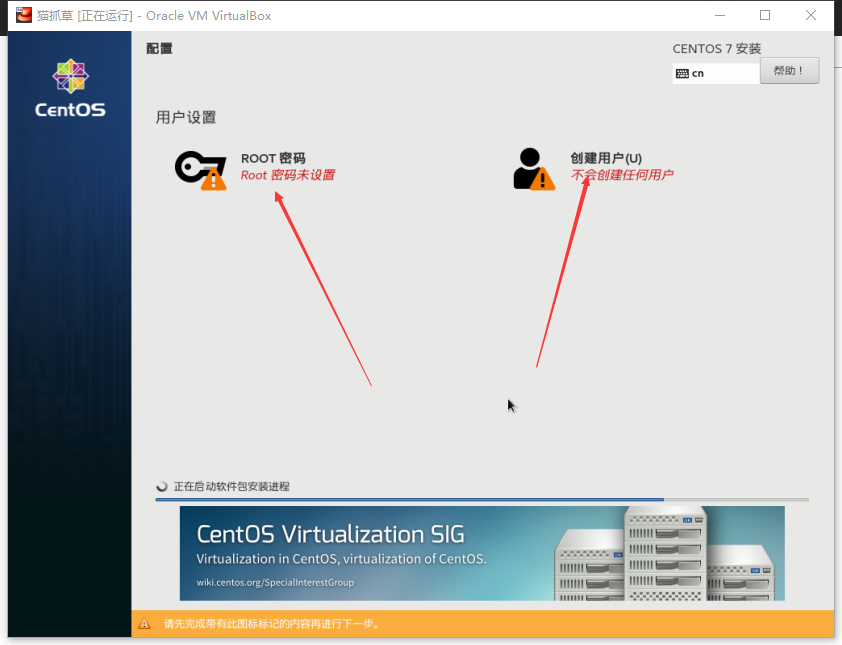Click the 'Root 密码未设置' warning text
Image resolution: width=842 pixels, height=645 pixels.
(288, 175)
